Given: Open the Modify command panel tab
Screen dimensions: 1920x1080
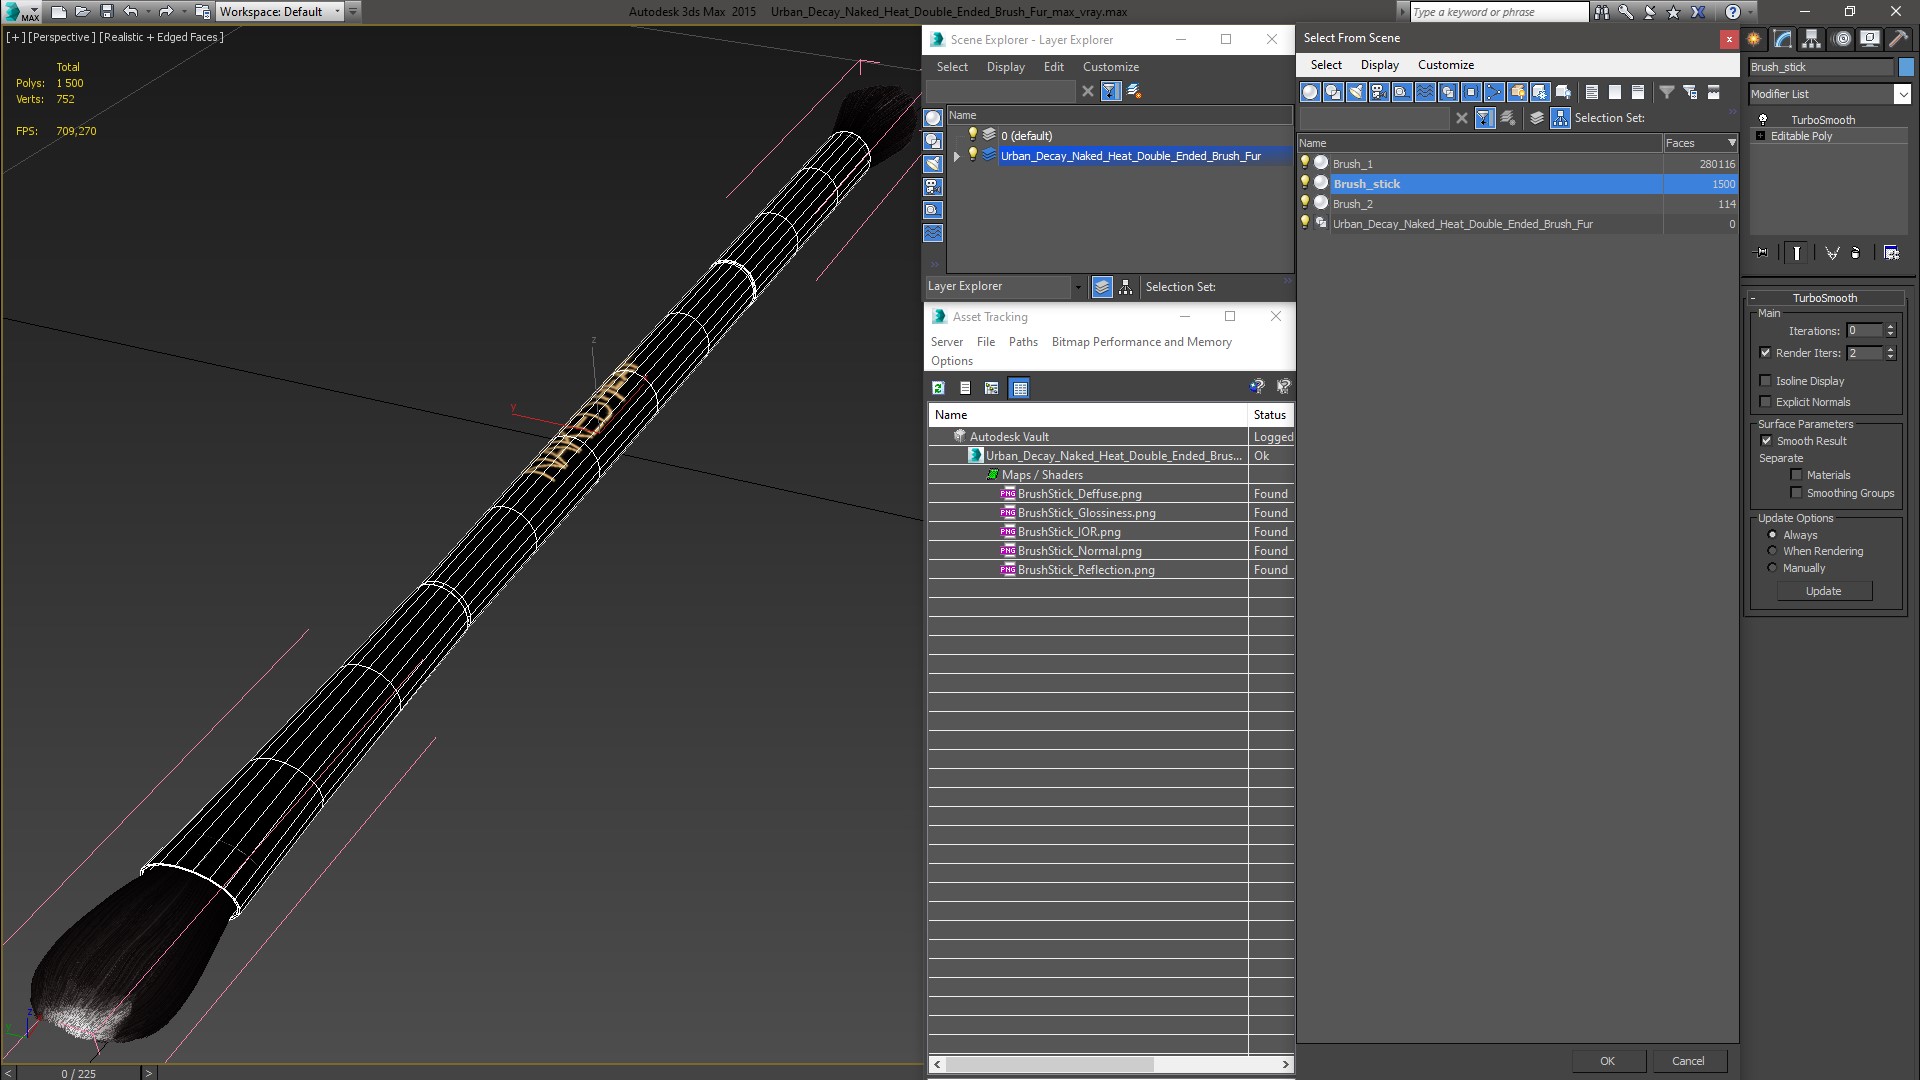Looking at the screenshot, I should pos(1783,39).
